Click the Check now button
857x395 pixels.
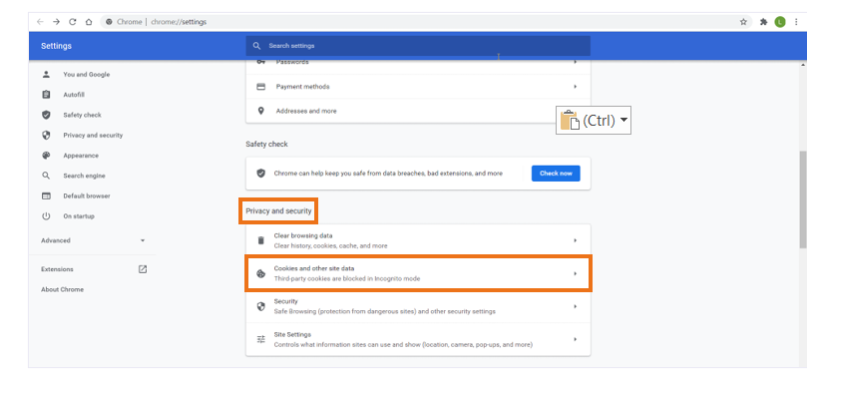click(x=556, y=173)
